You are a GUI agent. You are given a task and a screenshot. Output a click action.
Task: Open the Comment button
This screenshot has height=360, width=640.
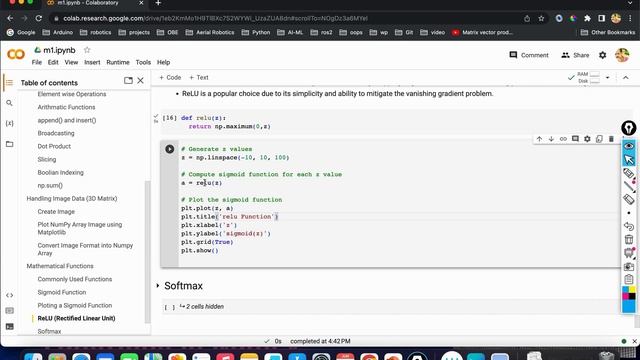[529, 55]
